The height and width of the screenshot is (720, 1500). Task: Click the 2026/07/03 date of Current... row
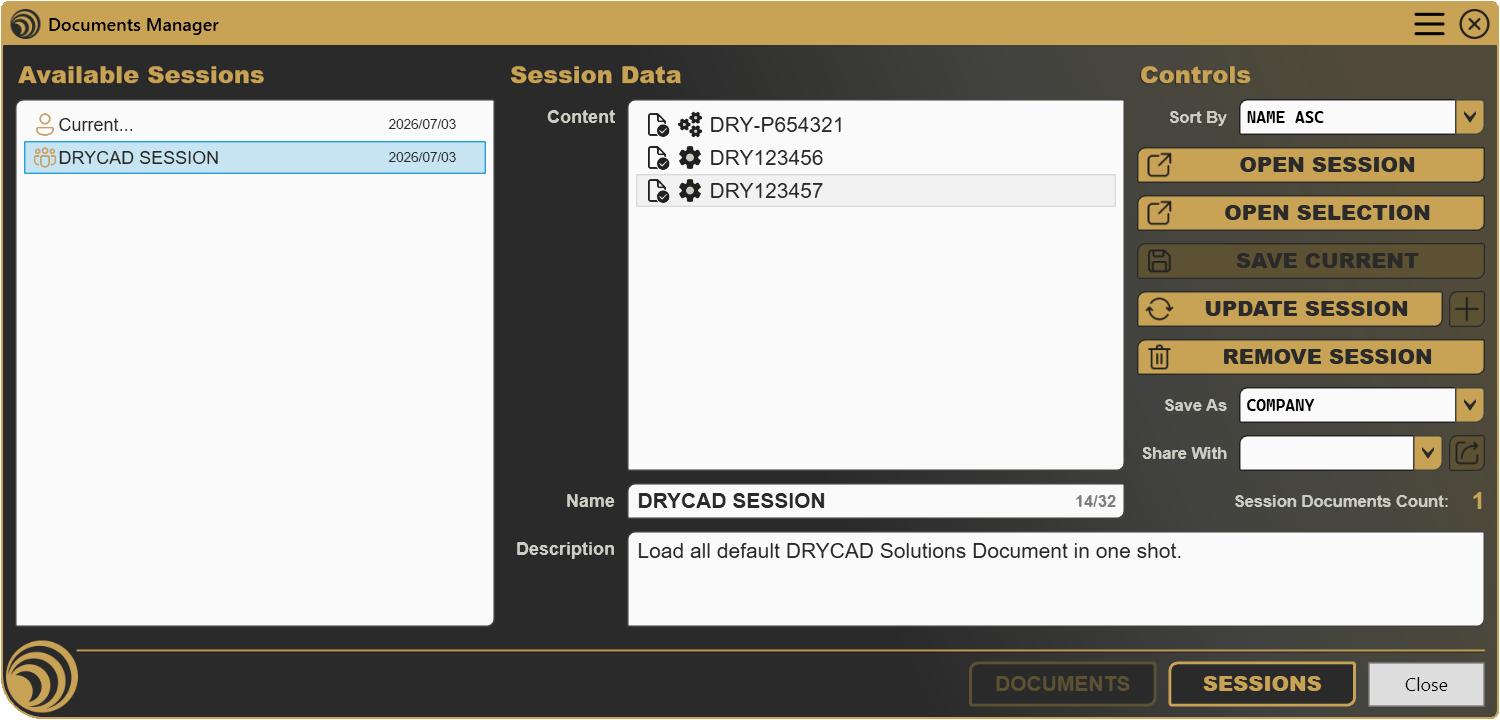(x=422, y=125)
